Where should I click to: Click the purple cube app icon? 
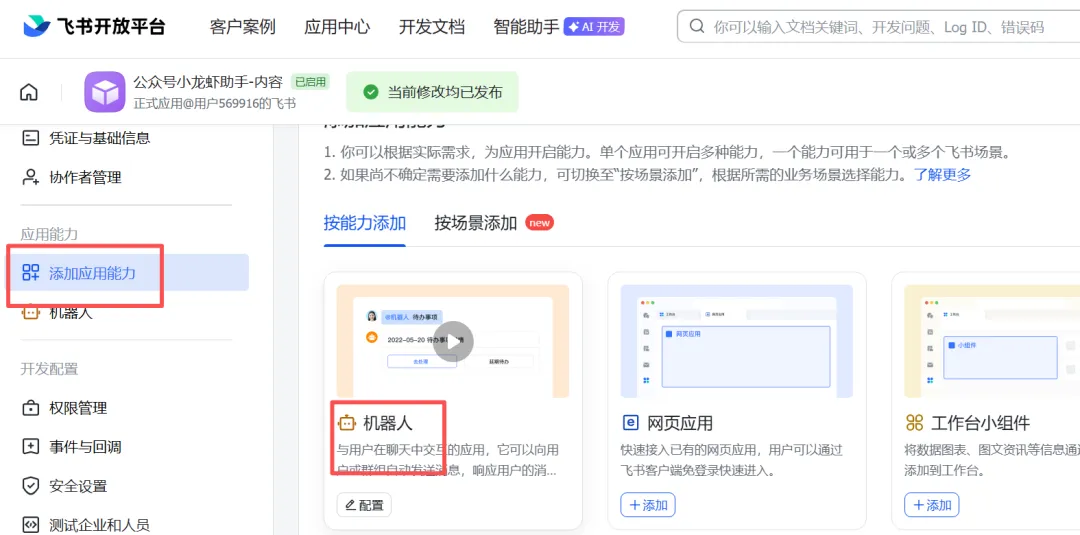(x=105, y=92)
